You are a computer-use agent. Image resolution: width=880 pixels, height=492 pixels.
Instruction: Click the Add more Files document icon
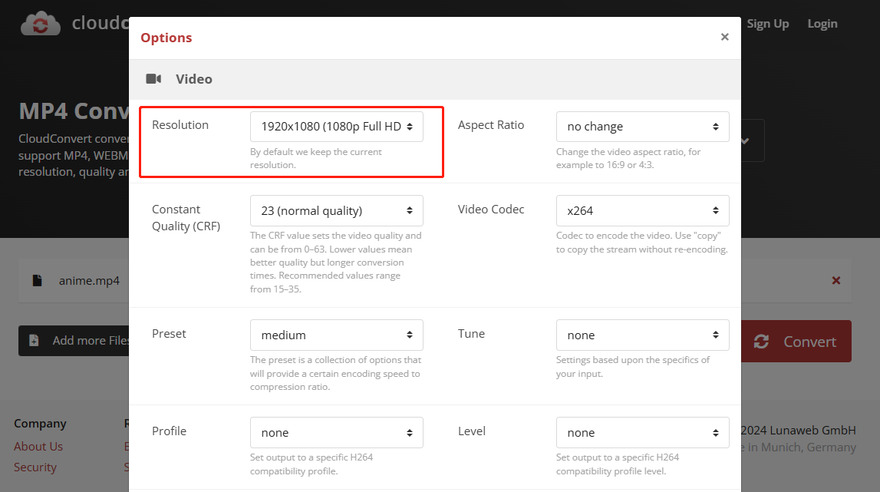(x=34, y=341)
